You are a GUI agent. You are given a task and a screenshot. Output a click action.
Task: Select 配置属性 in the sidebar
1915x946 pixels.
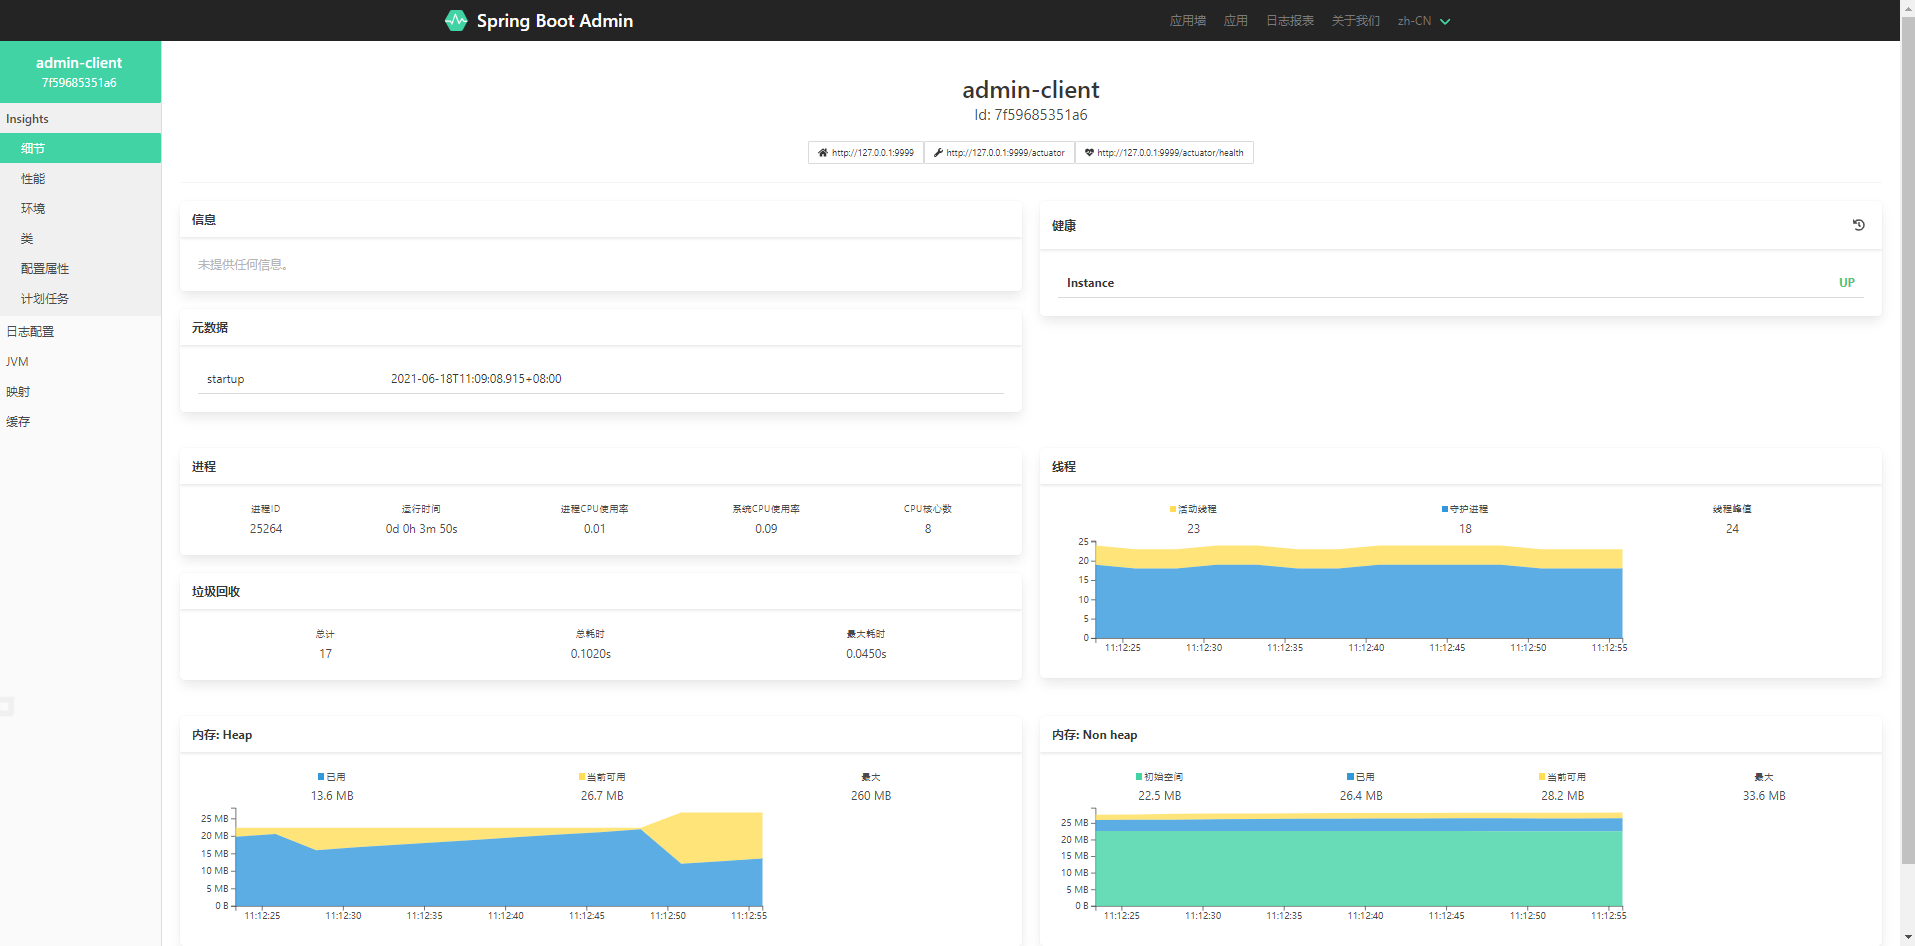[x=80, y=268]
